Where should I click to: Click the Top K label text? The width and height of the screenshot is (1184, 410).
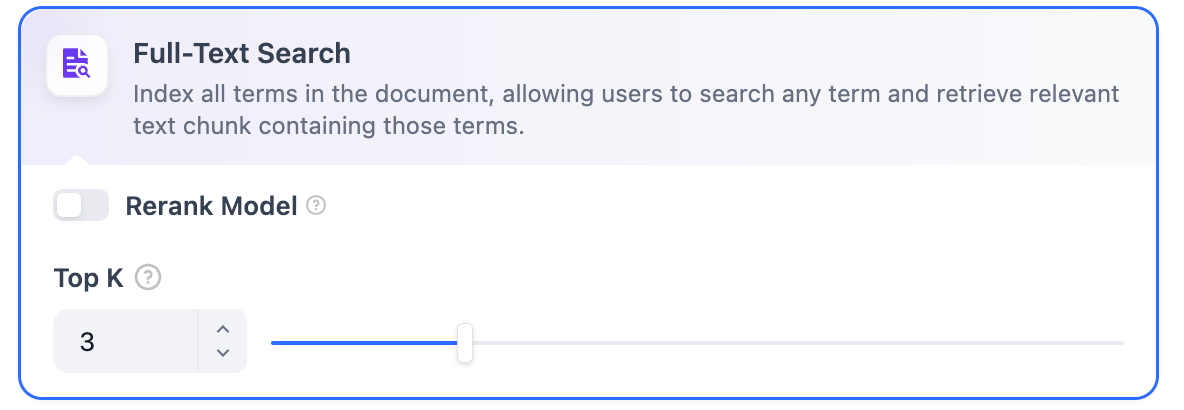89,278
